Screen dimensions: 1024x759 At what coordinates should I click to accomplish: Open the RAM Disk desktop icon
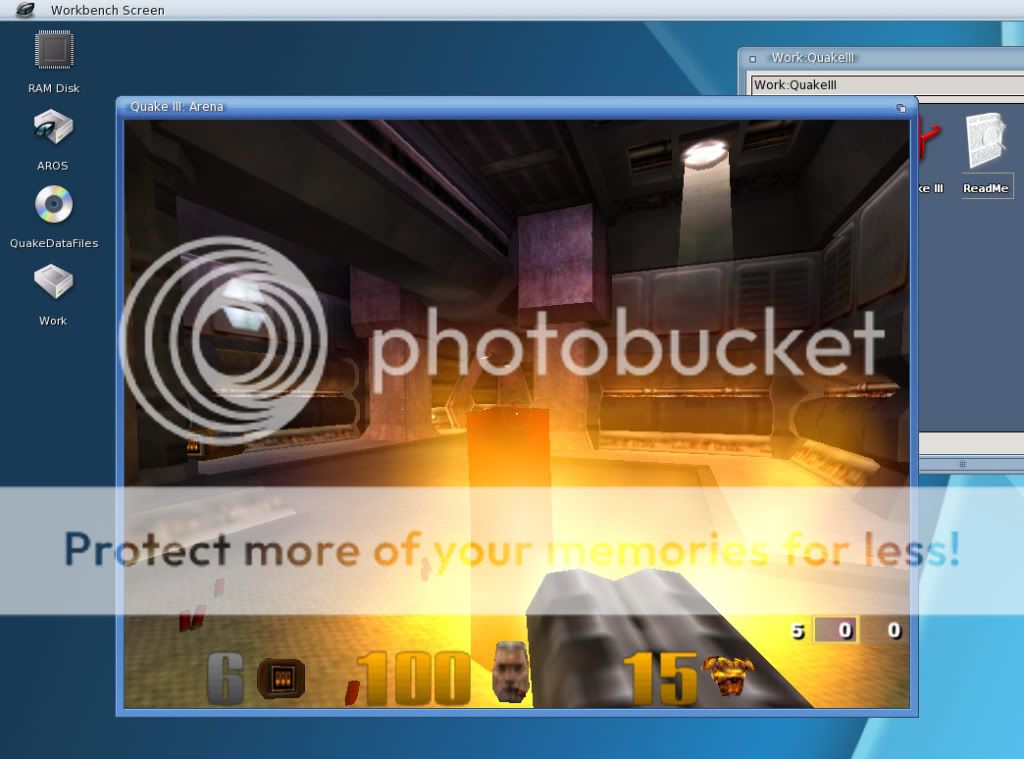pyautogui.click(x=54, y=52)
